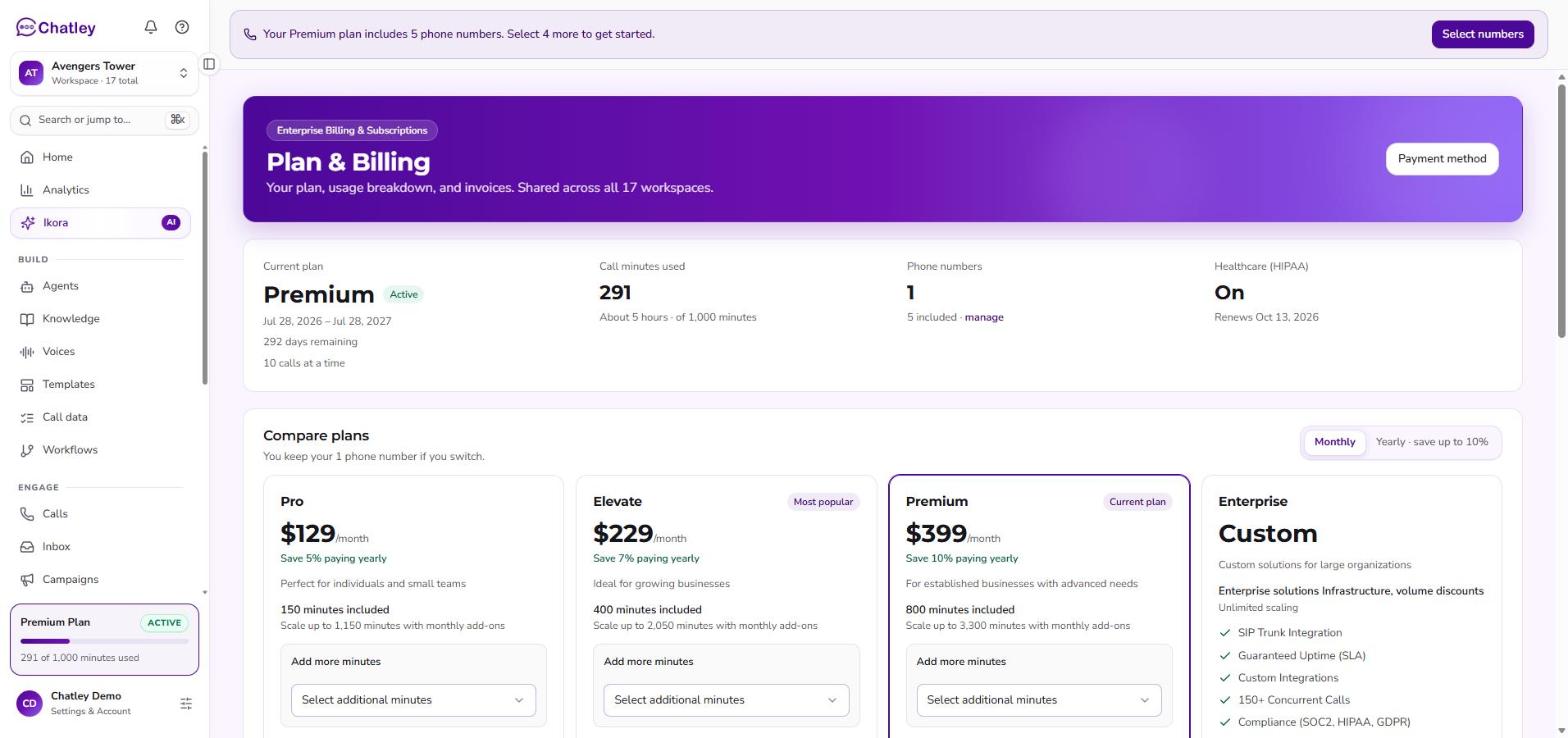Open the notifications bell

[151, 27]
